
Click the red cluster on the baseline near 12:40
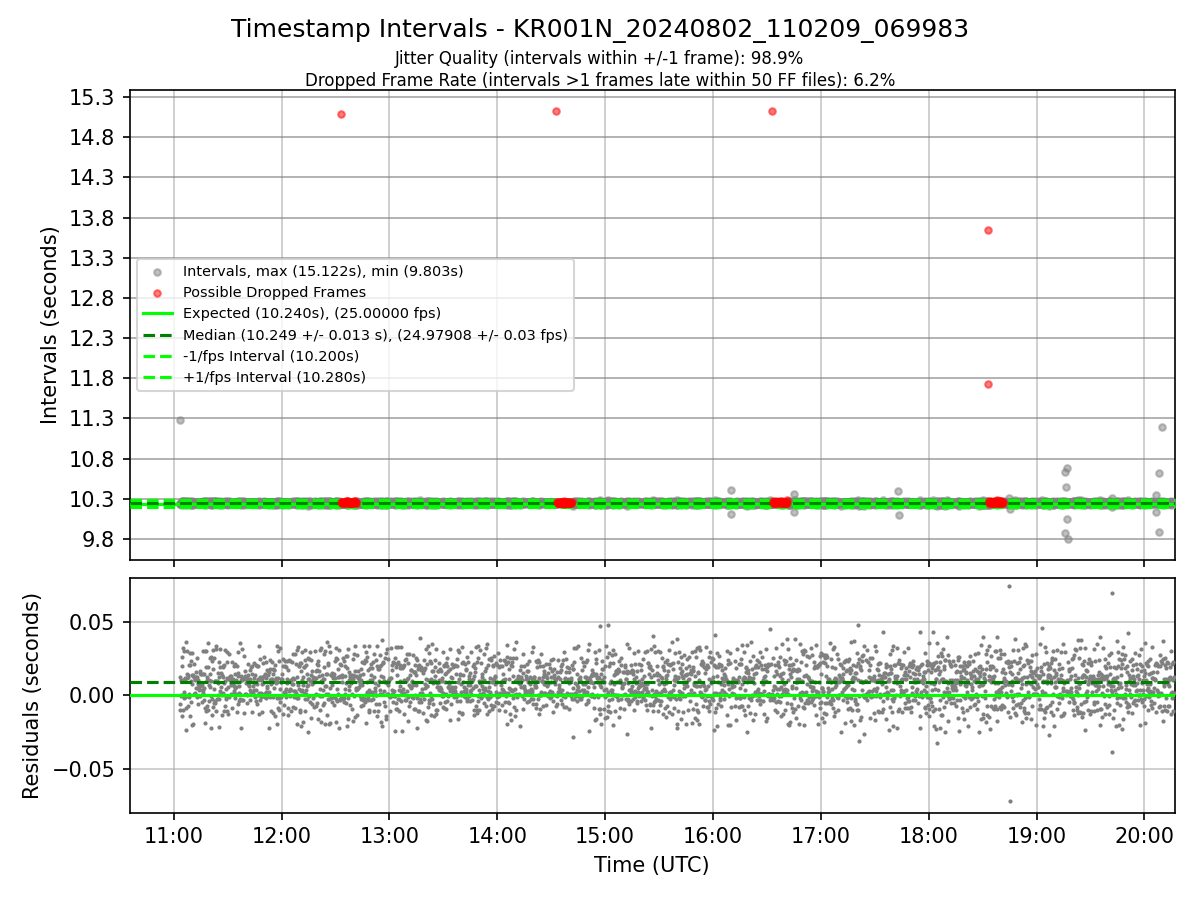[349, 503]
